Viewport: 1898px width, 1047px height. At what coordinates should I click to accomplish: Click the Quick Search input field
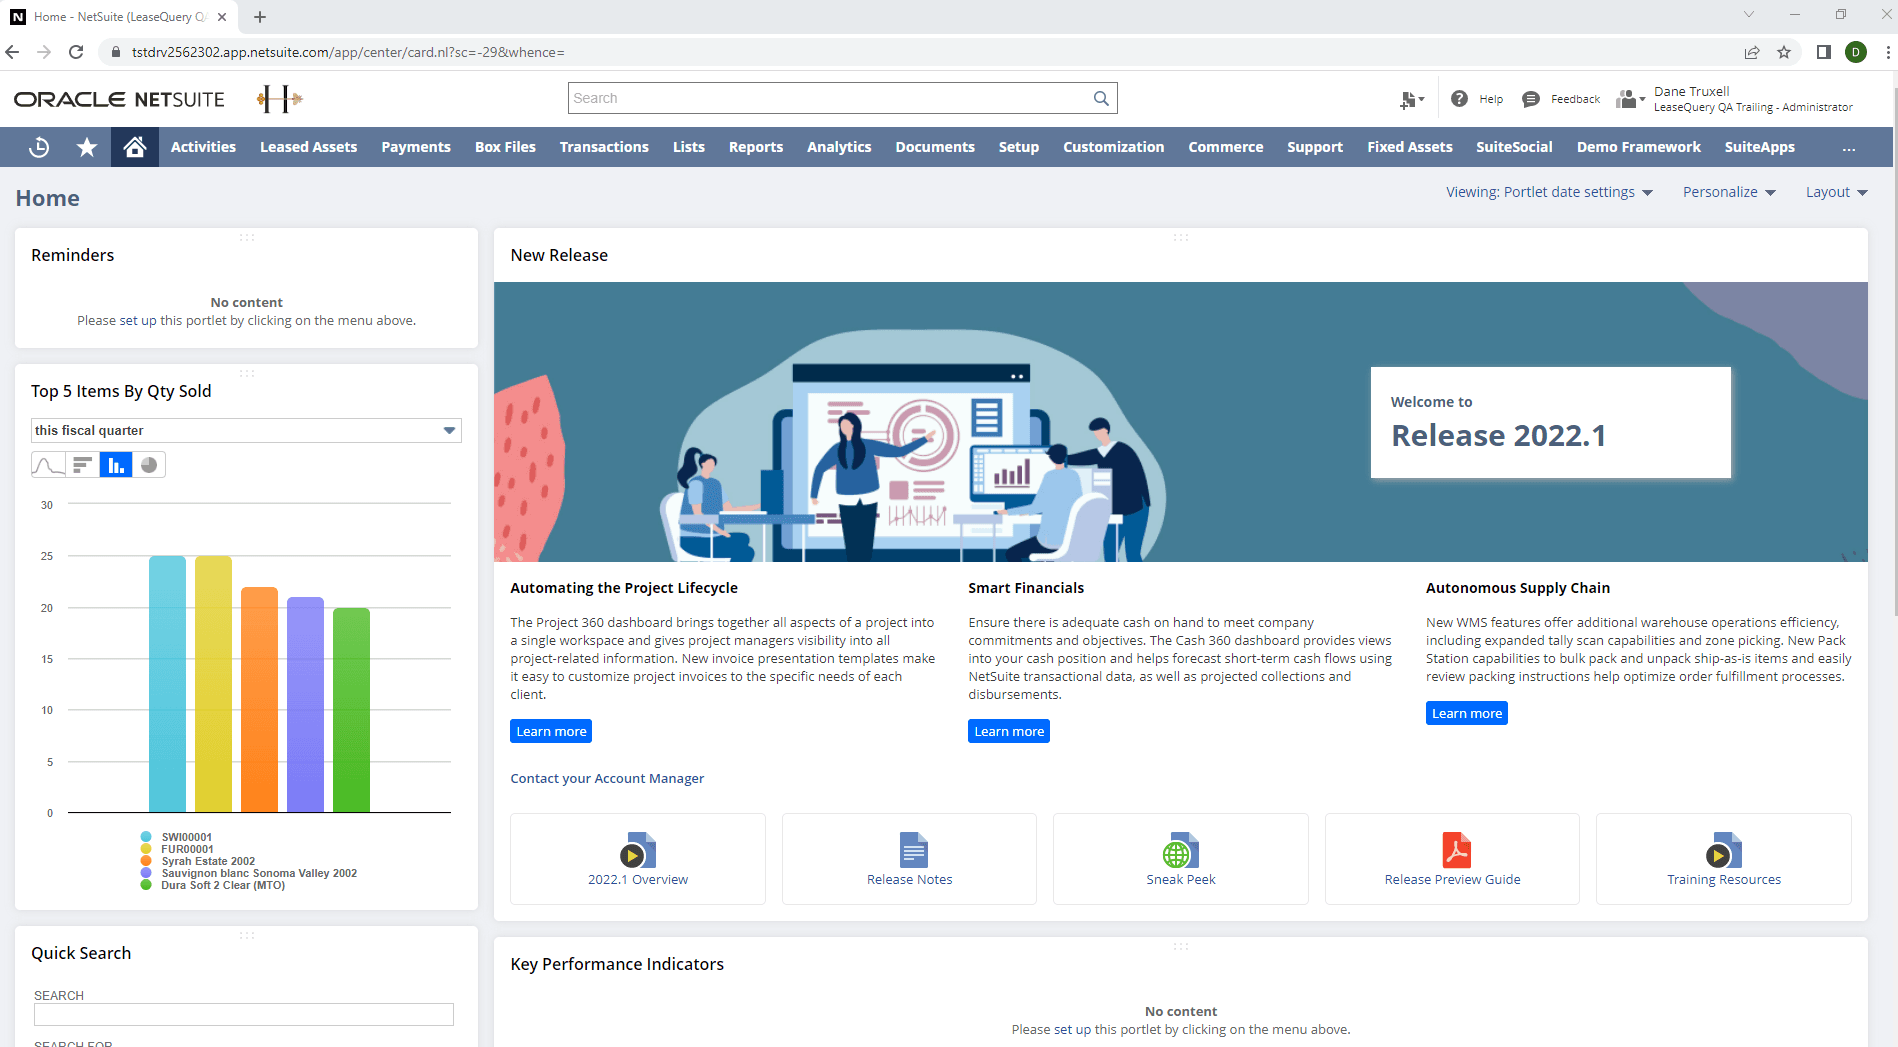244,1014
